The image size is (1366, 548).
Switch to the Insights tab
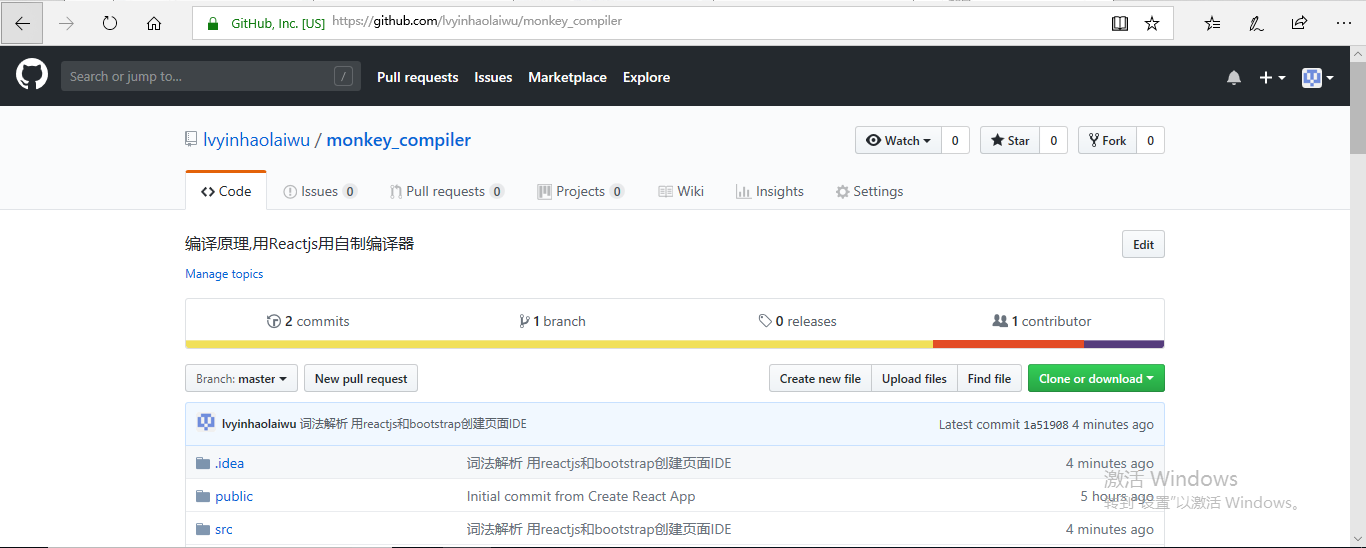[x=769, y=191]
